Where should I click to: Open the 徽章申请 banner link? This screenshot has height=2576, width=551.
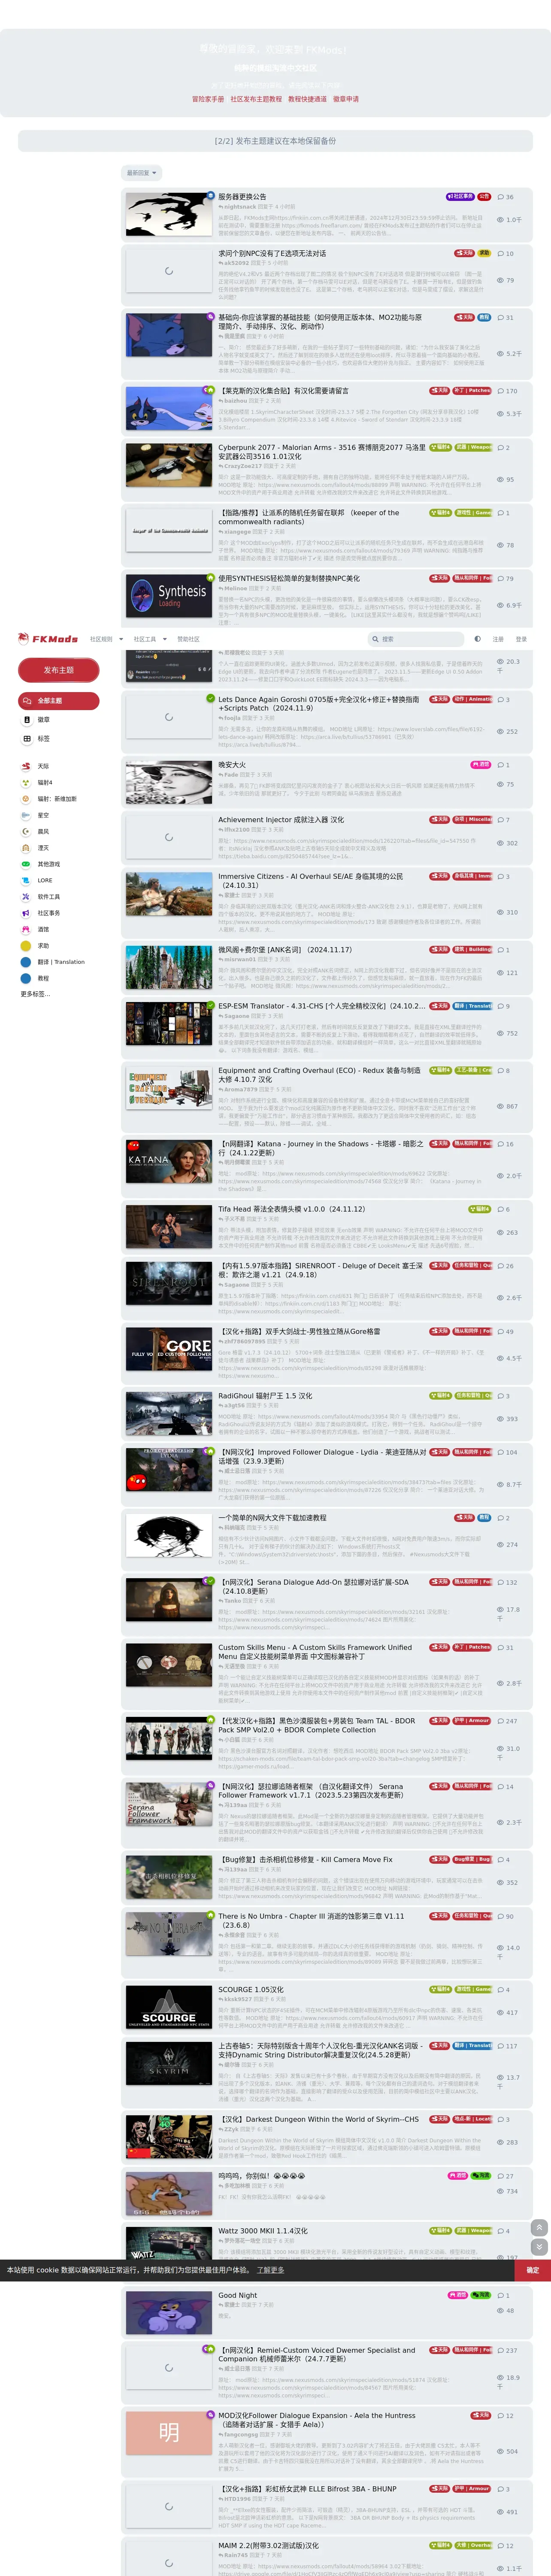point(346,99)
